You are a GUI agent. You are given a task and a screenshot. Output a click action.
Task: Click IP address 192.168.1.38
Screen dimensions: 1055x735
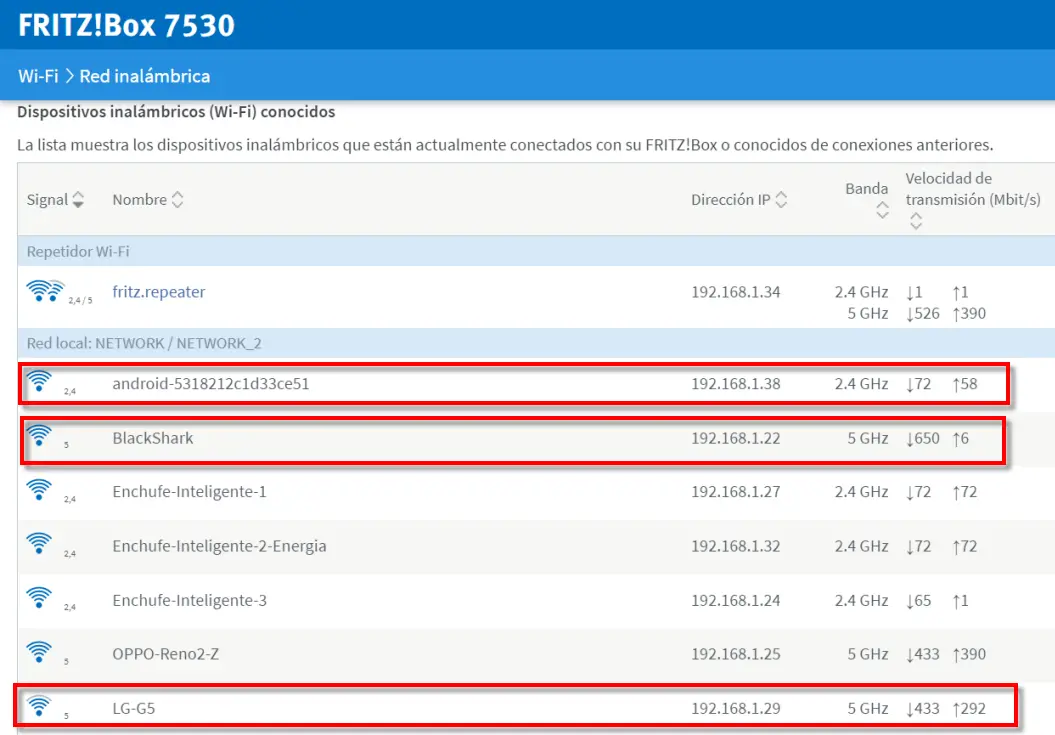tap(735, 384)
